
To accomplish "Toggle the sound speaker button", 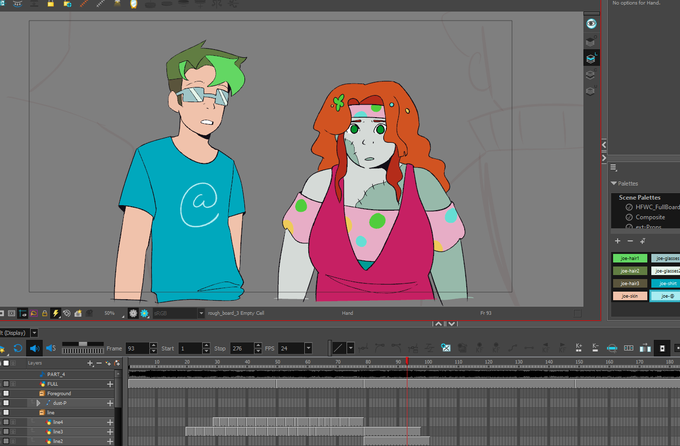I will click(x=34, y=348).
